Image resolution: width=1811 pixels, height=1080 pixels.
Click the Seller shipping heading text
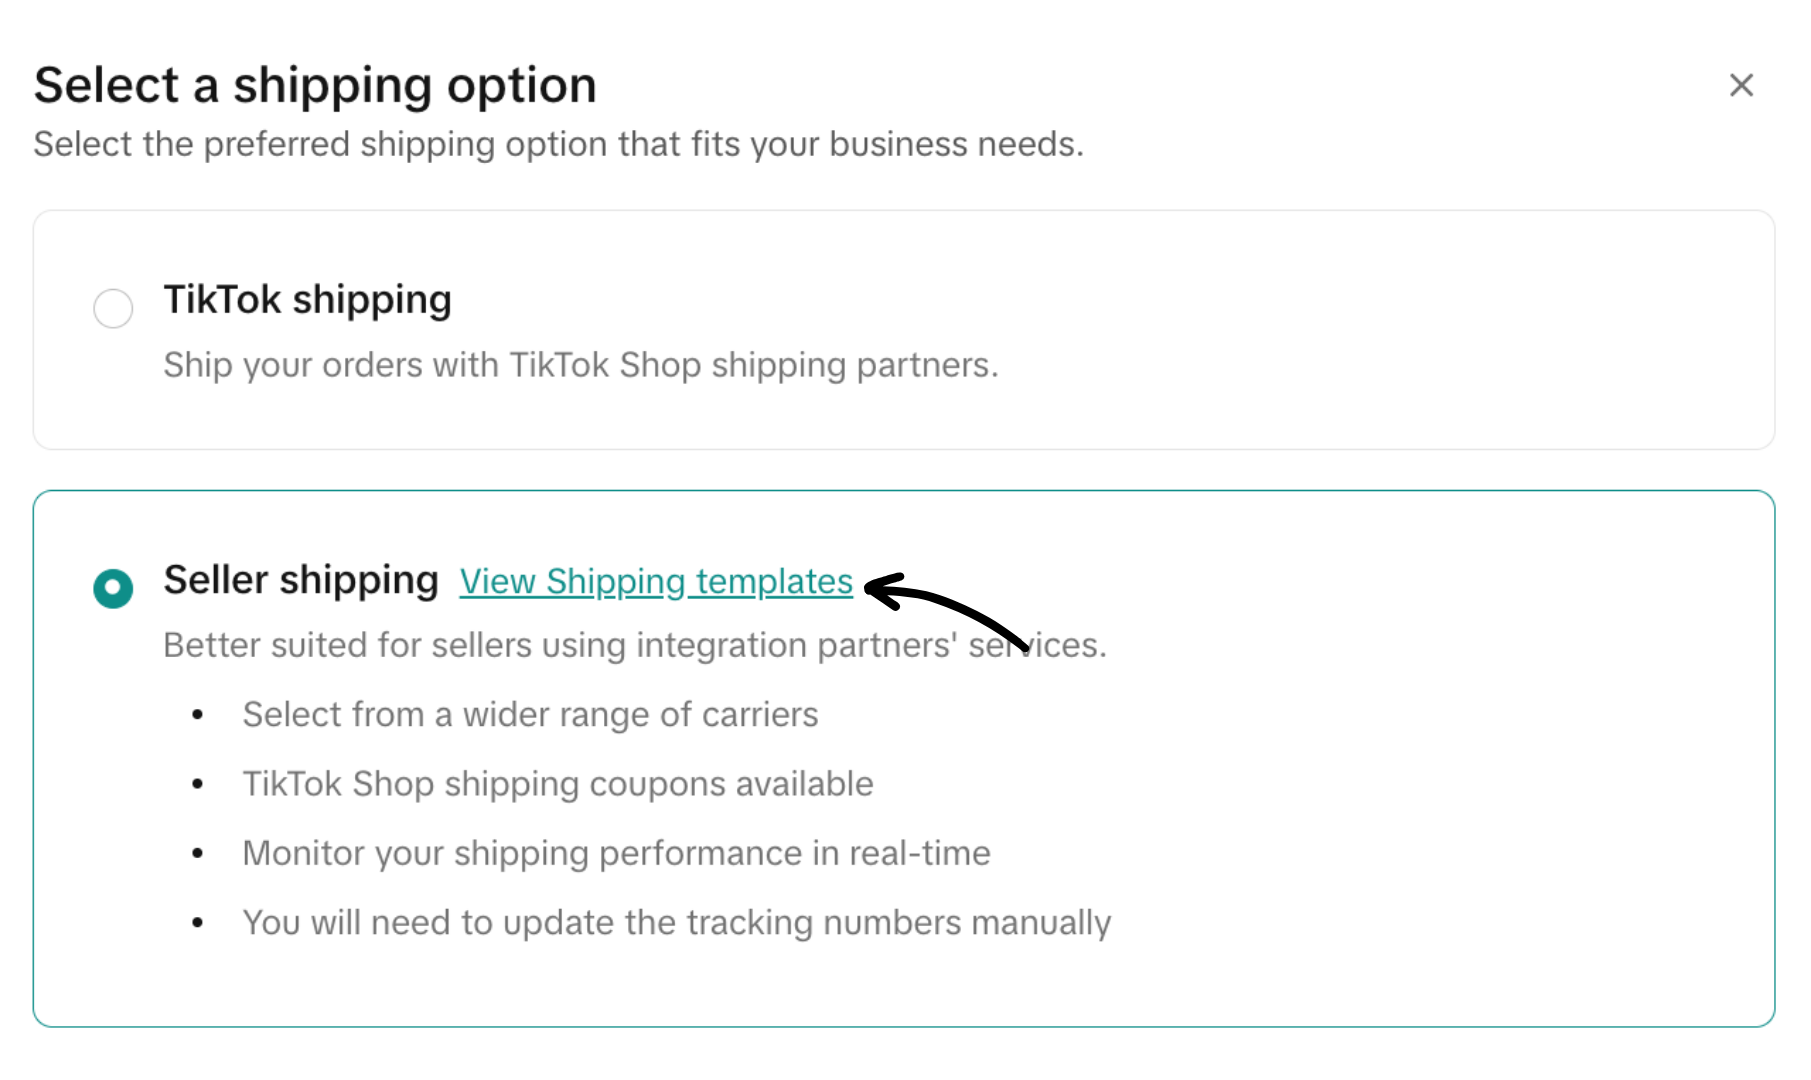301,580
